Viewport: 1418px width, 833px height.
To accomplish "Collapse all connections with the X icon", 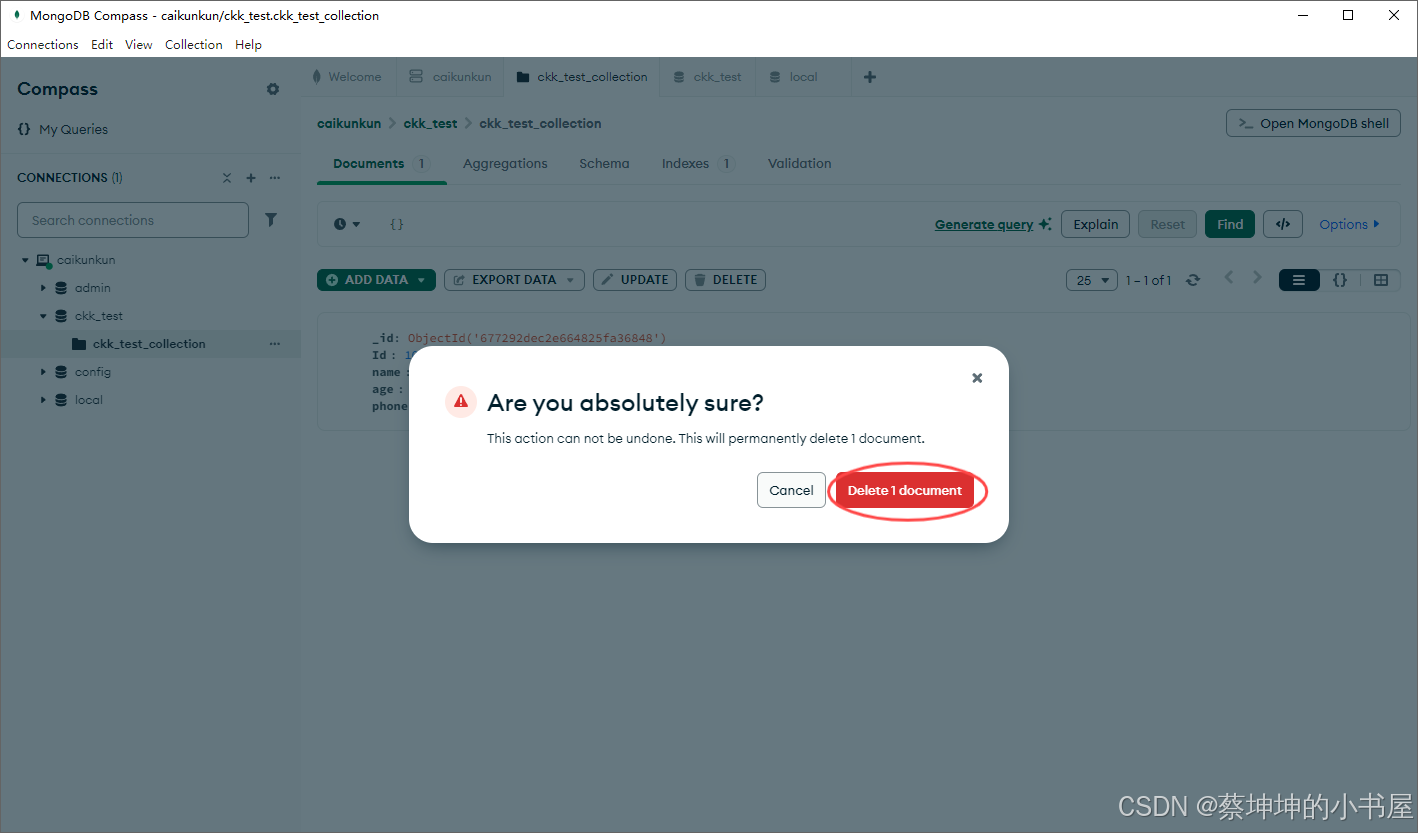I will tap(227, 177).
